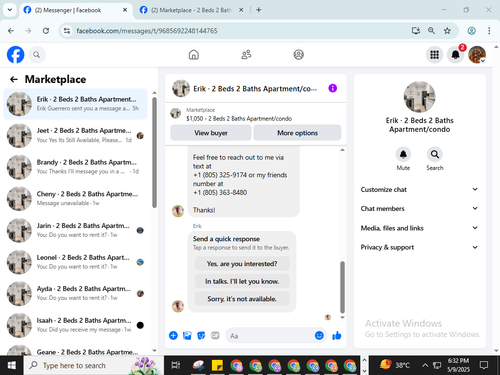Reload the page with refresh icon
The image size is (500, 375).
tap(46, 31)
